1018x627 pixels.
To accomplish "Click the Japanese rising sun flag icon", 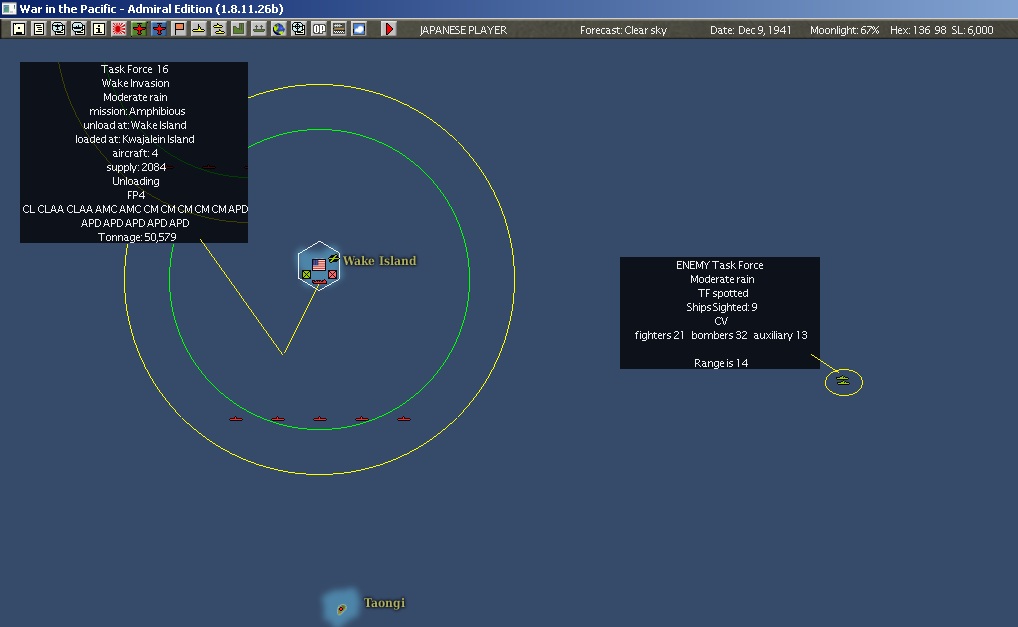I will point(119,29).
